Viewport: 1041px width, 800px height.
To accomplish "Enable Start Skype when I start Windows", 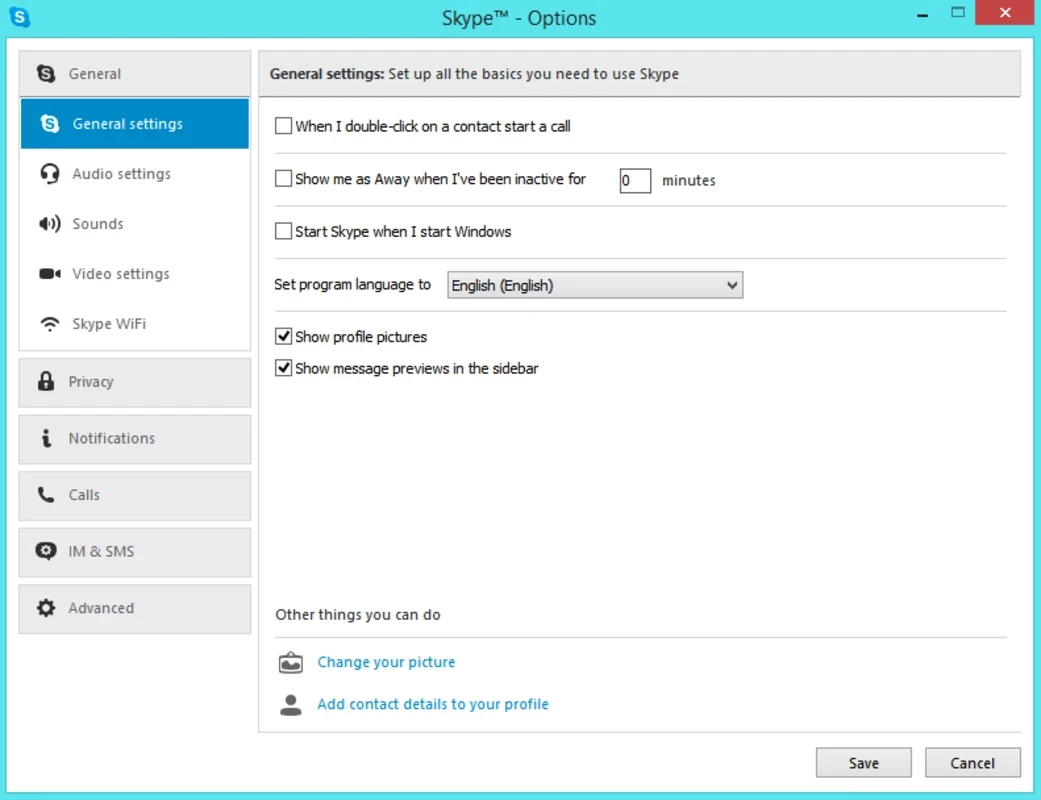I will [283, 232].
